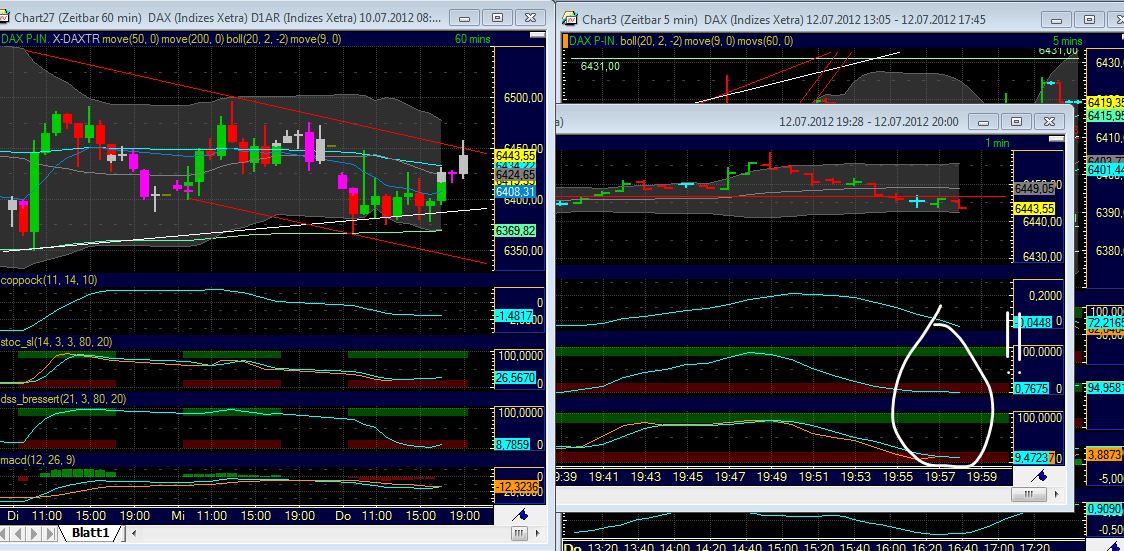Click the 1 min window scrollbar thumb
The height and width of the screenshot is (551, 1124).
(x=1029, y=494)
